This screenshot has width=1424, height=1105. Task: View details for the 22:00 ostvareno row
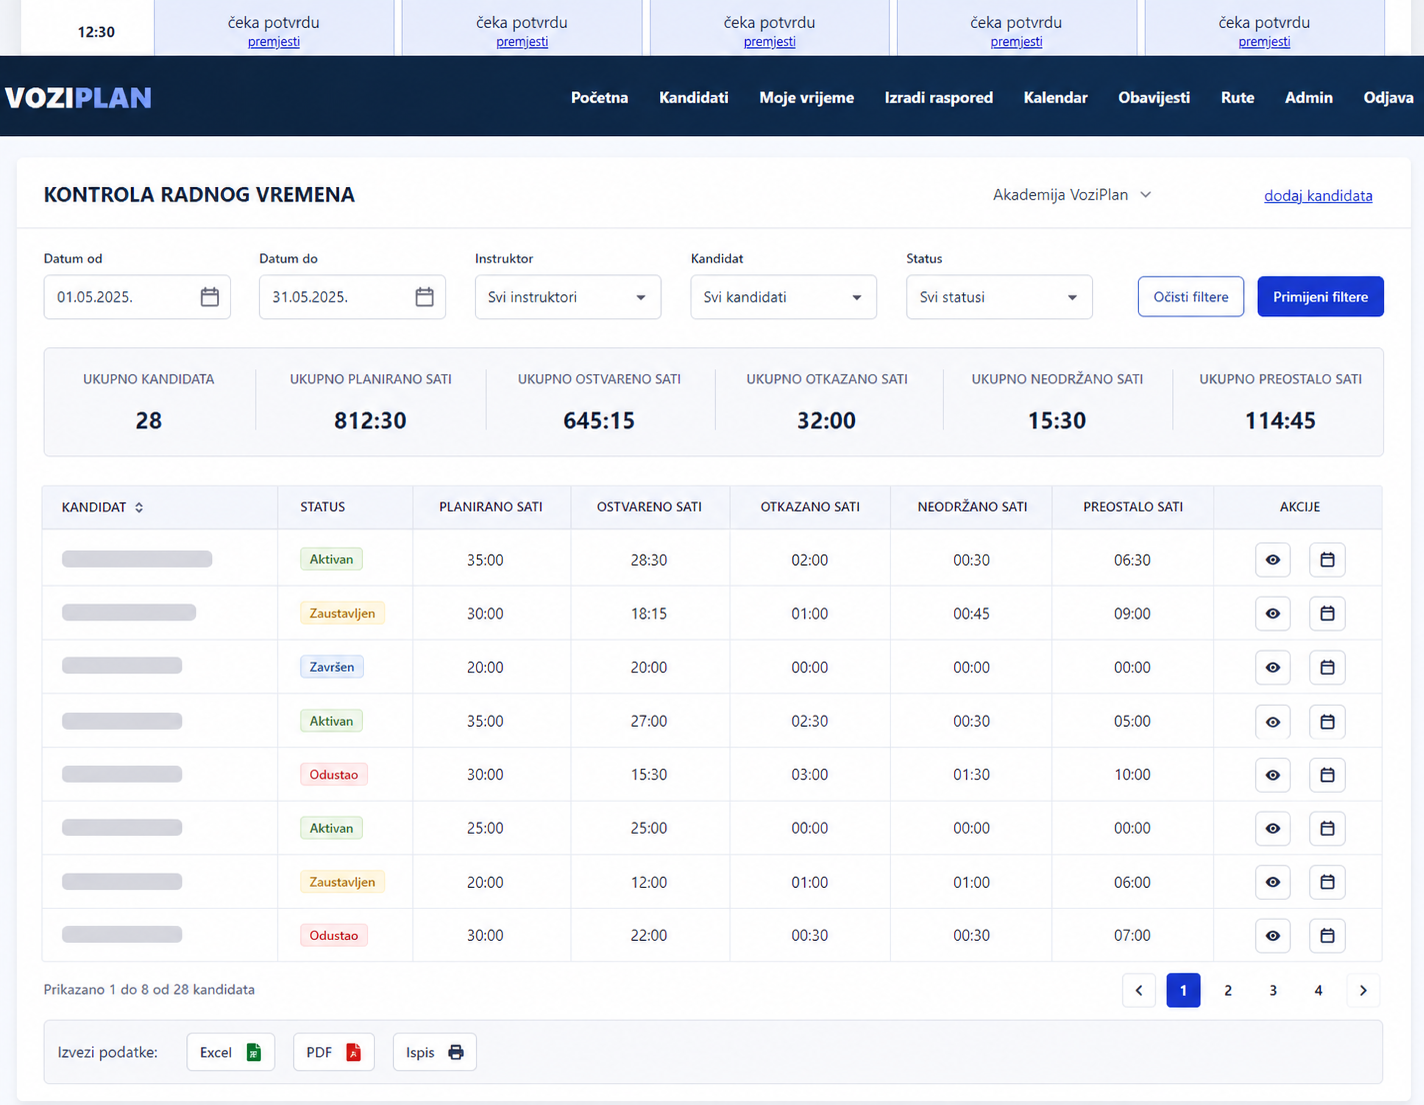tap(1272, 935)
